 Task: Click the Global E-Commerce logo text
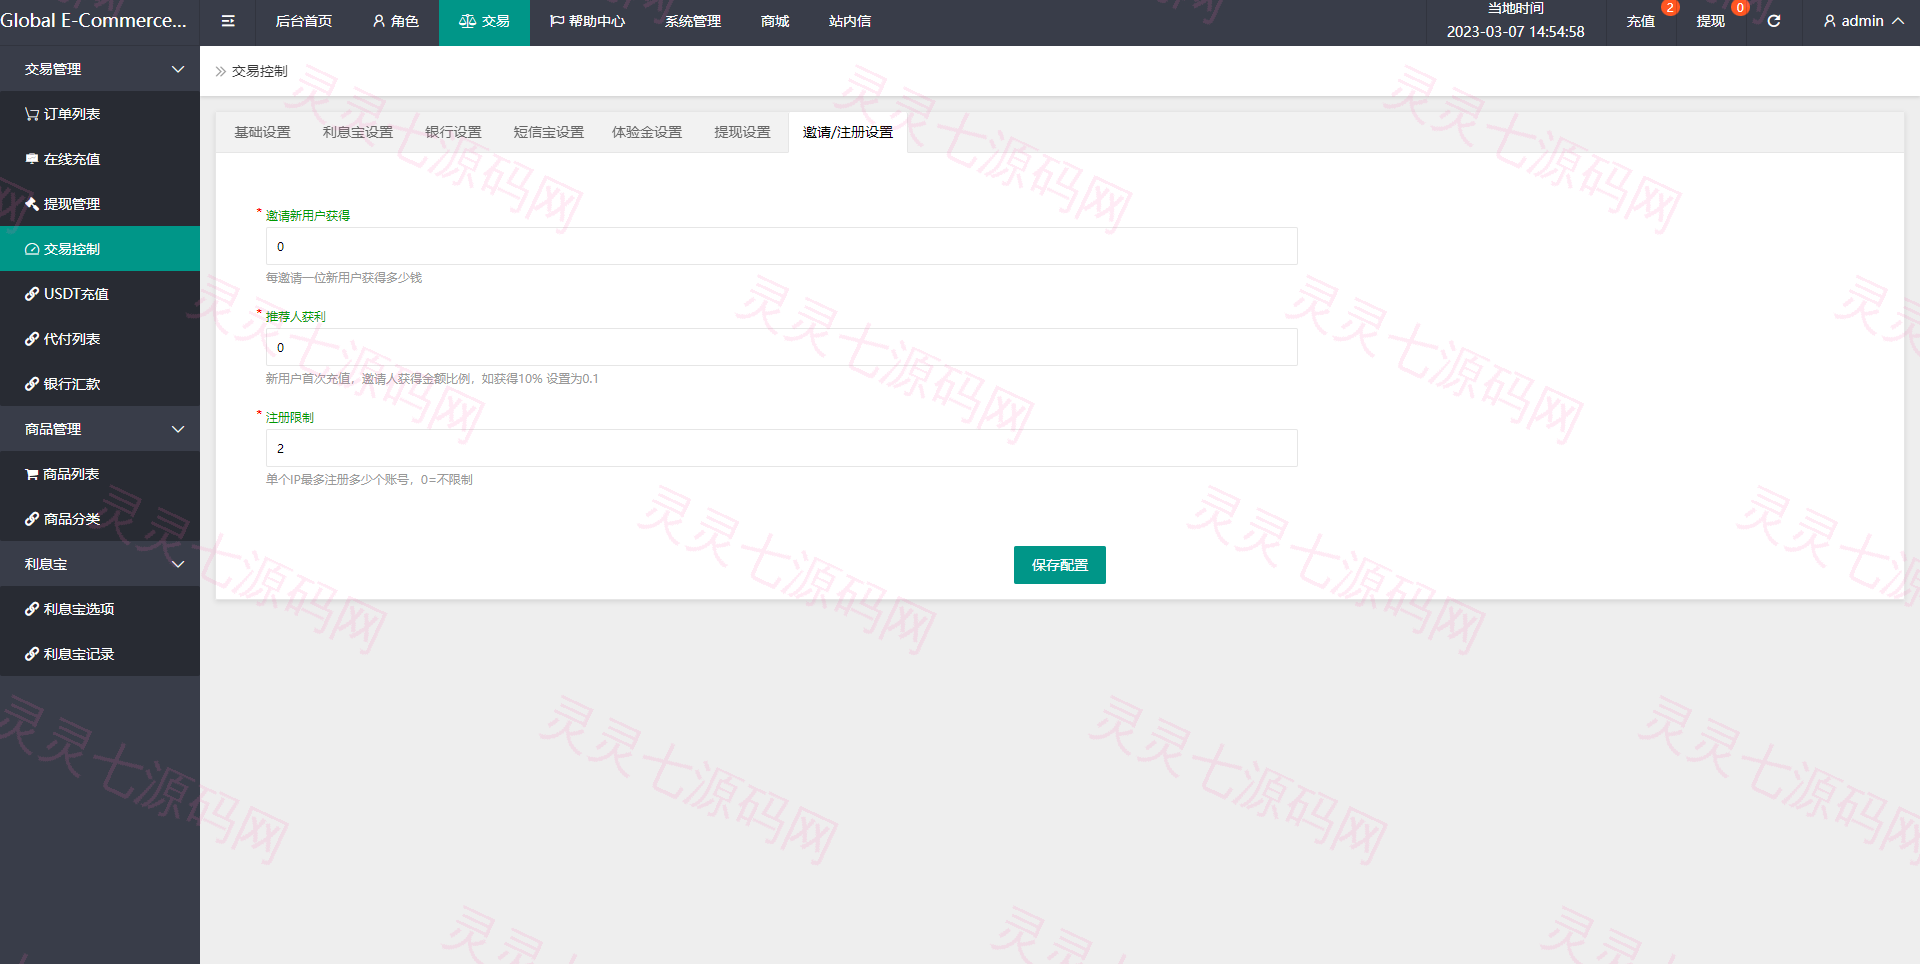point(94,21)
